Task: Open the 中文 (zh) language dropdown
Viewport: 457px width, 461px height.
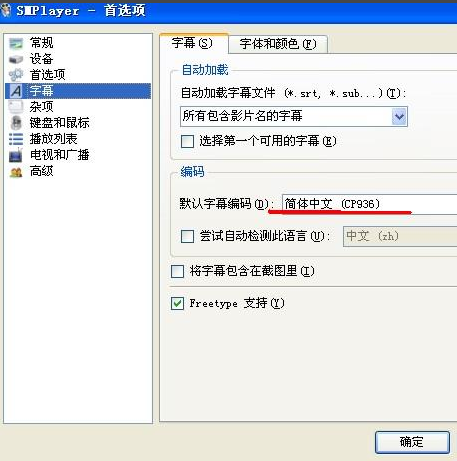Action: point(400,236)
